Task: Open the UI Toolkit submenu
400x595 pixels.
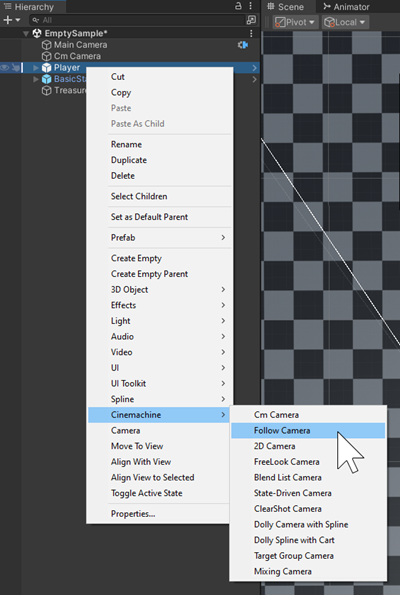Action: pos(160,384)
